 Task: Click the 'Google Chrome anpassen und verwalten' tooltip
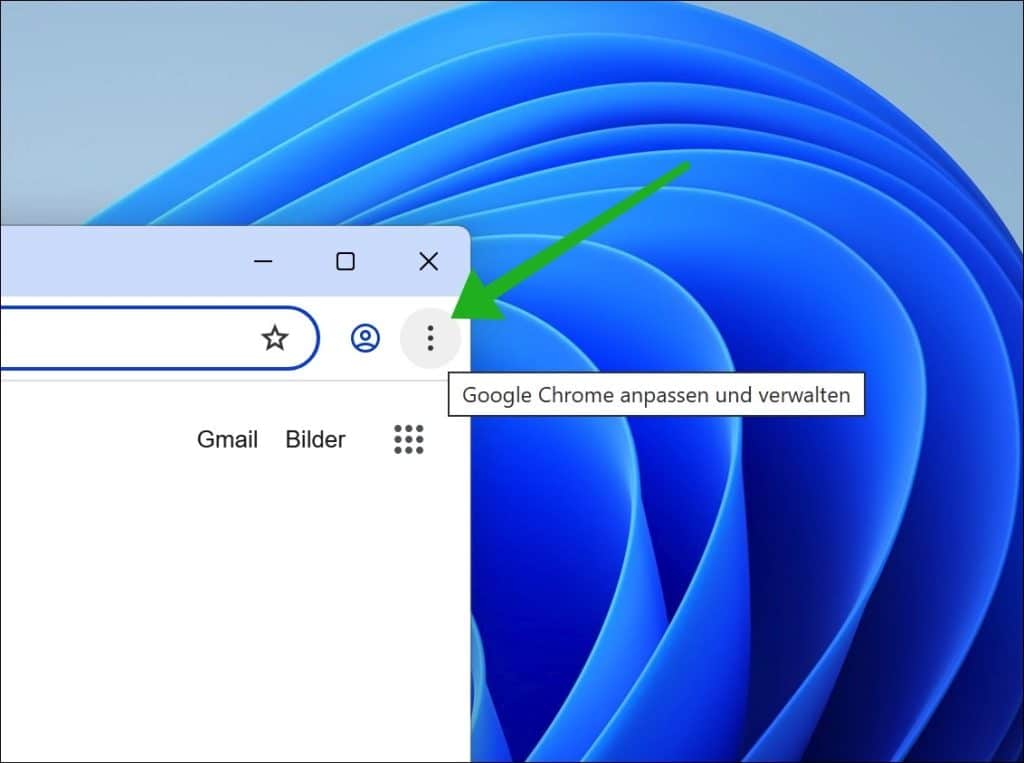(657, 394)
